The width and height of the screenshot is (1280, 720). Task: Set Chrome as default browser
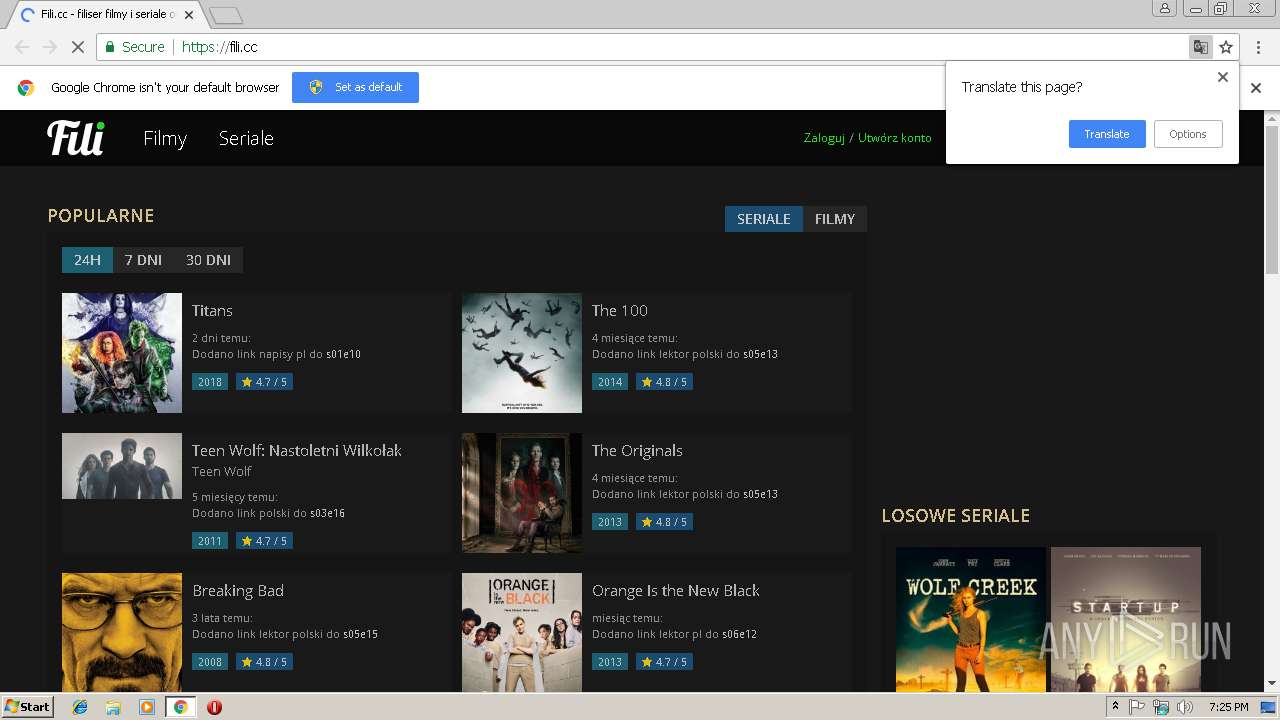point(355,87)
